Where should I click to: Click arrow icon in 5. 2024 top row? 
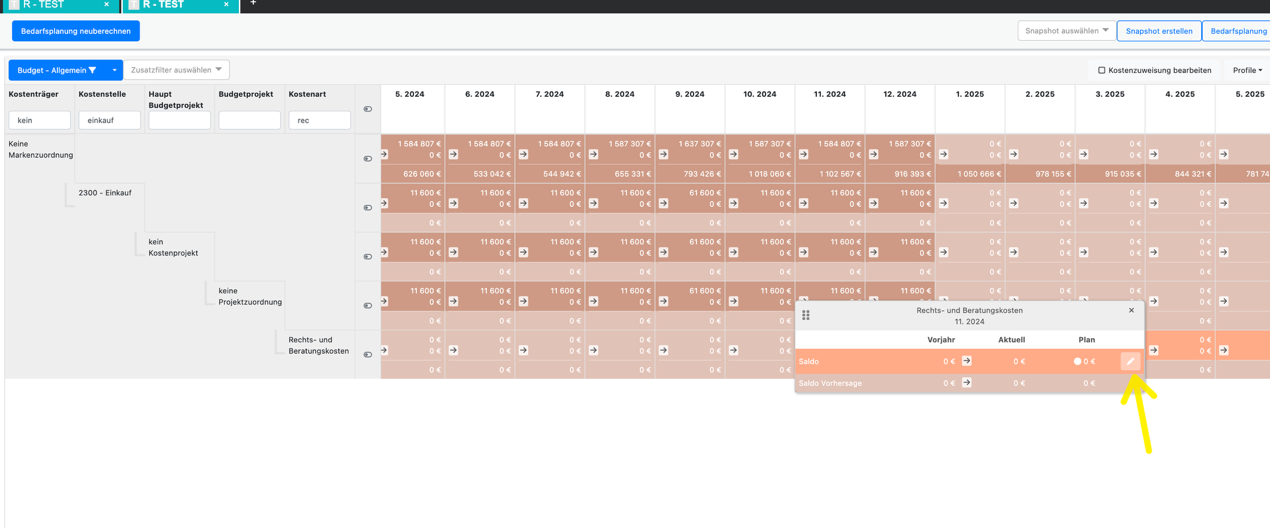[x=384, y=155]
